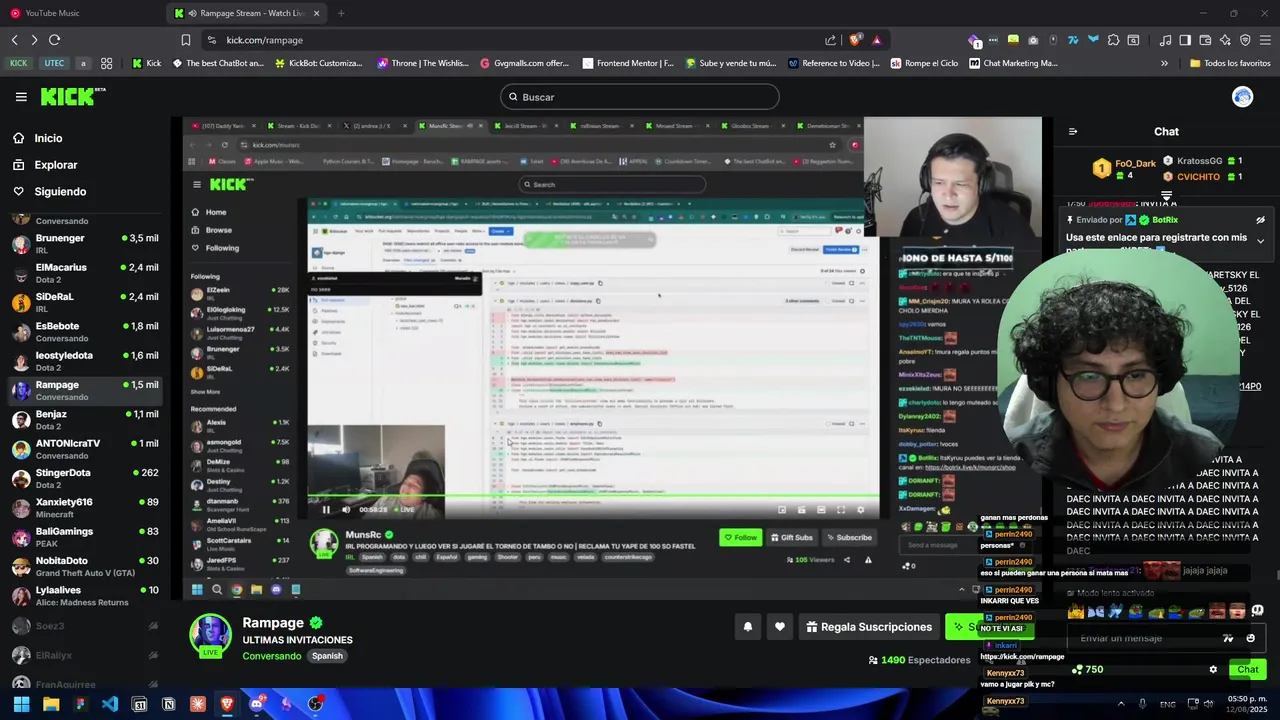Click the 750 channel points balance

(1088, 670)
